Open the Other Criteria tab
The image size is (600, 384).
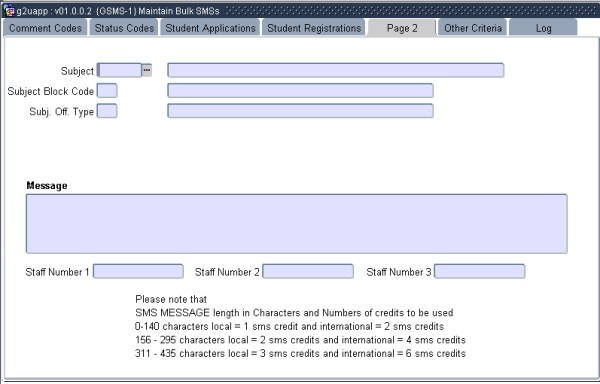pos(473,28)
